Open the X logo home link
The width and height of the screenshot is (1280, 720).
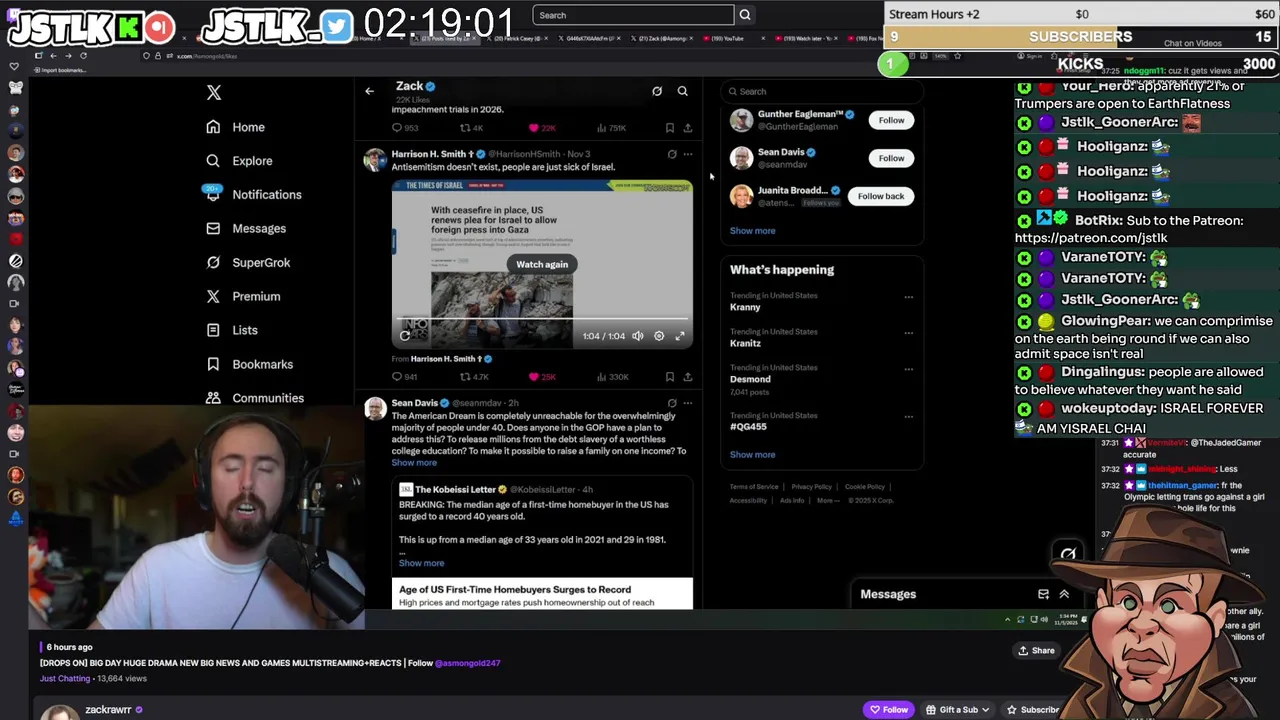(x=213, y=92)
